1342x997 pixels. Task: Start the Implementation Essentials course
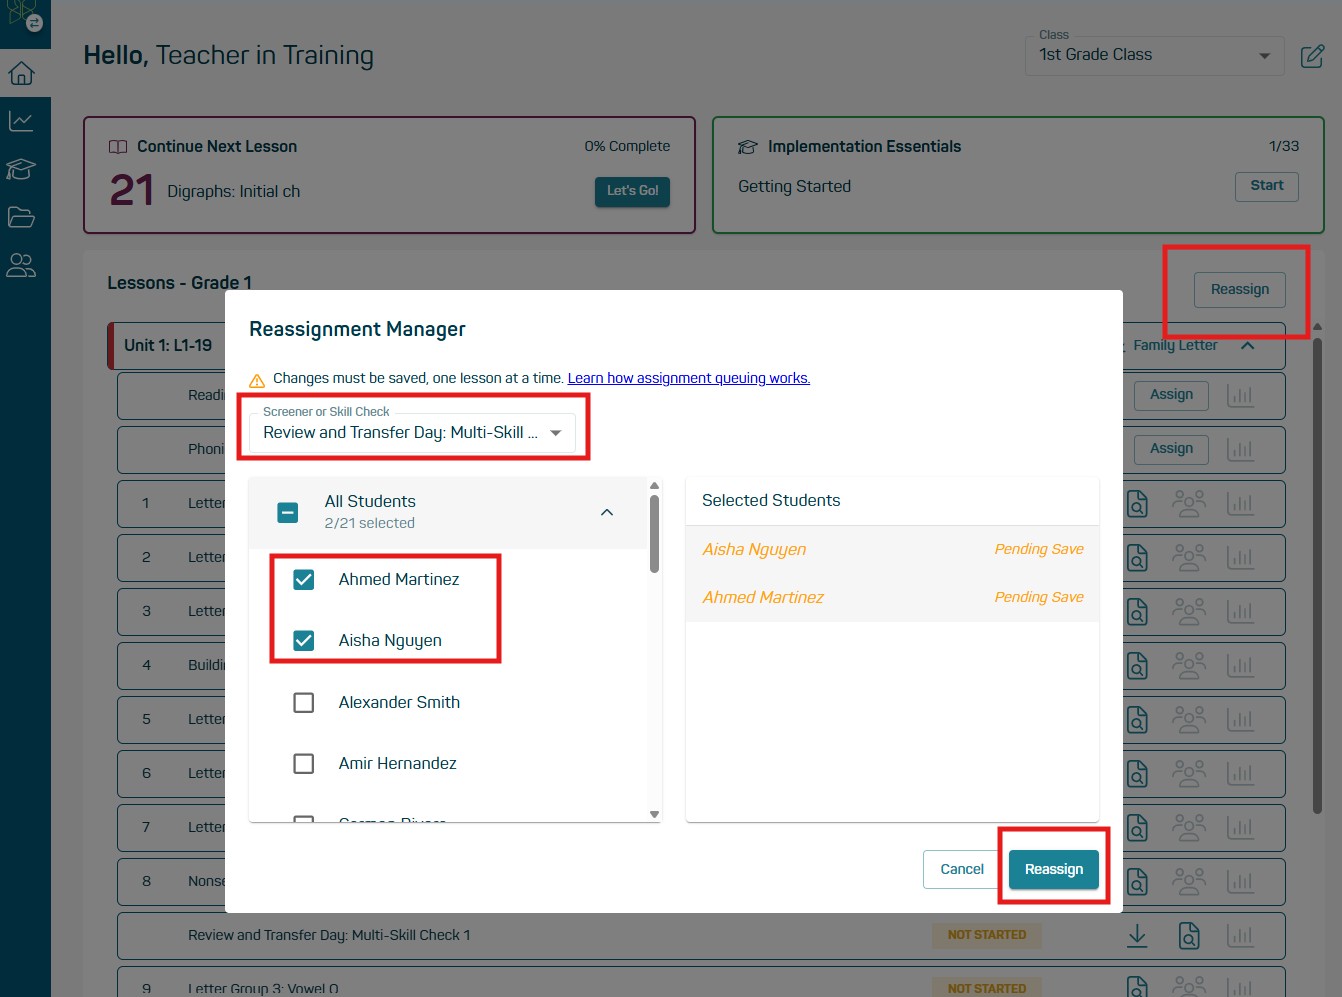coord(1267,186)
